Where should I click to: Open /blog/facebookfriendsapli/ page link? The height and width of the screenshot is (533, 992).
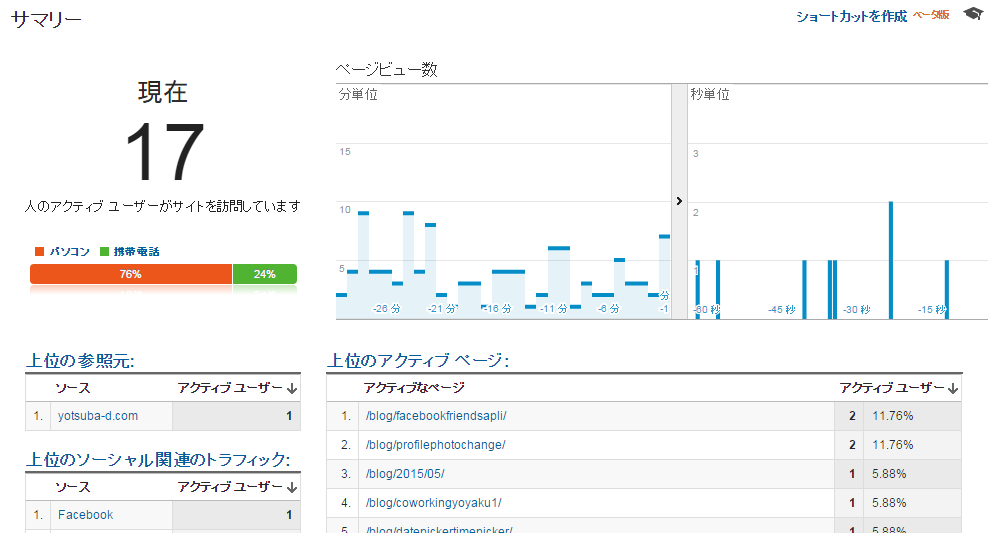tap(436, 416)
